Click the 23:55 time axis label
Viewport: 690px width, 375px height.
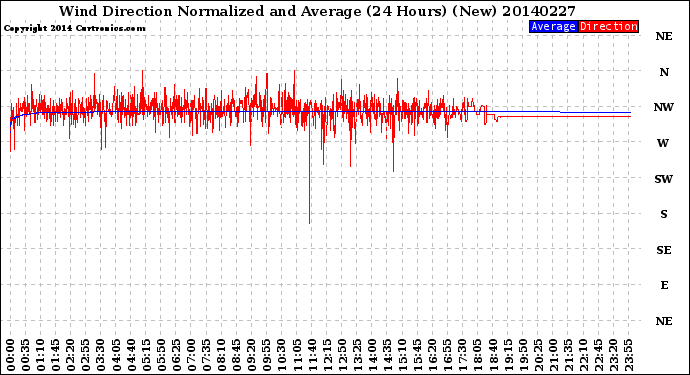pyautogui.click(x=628, y=355)
